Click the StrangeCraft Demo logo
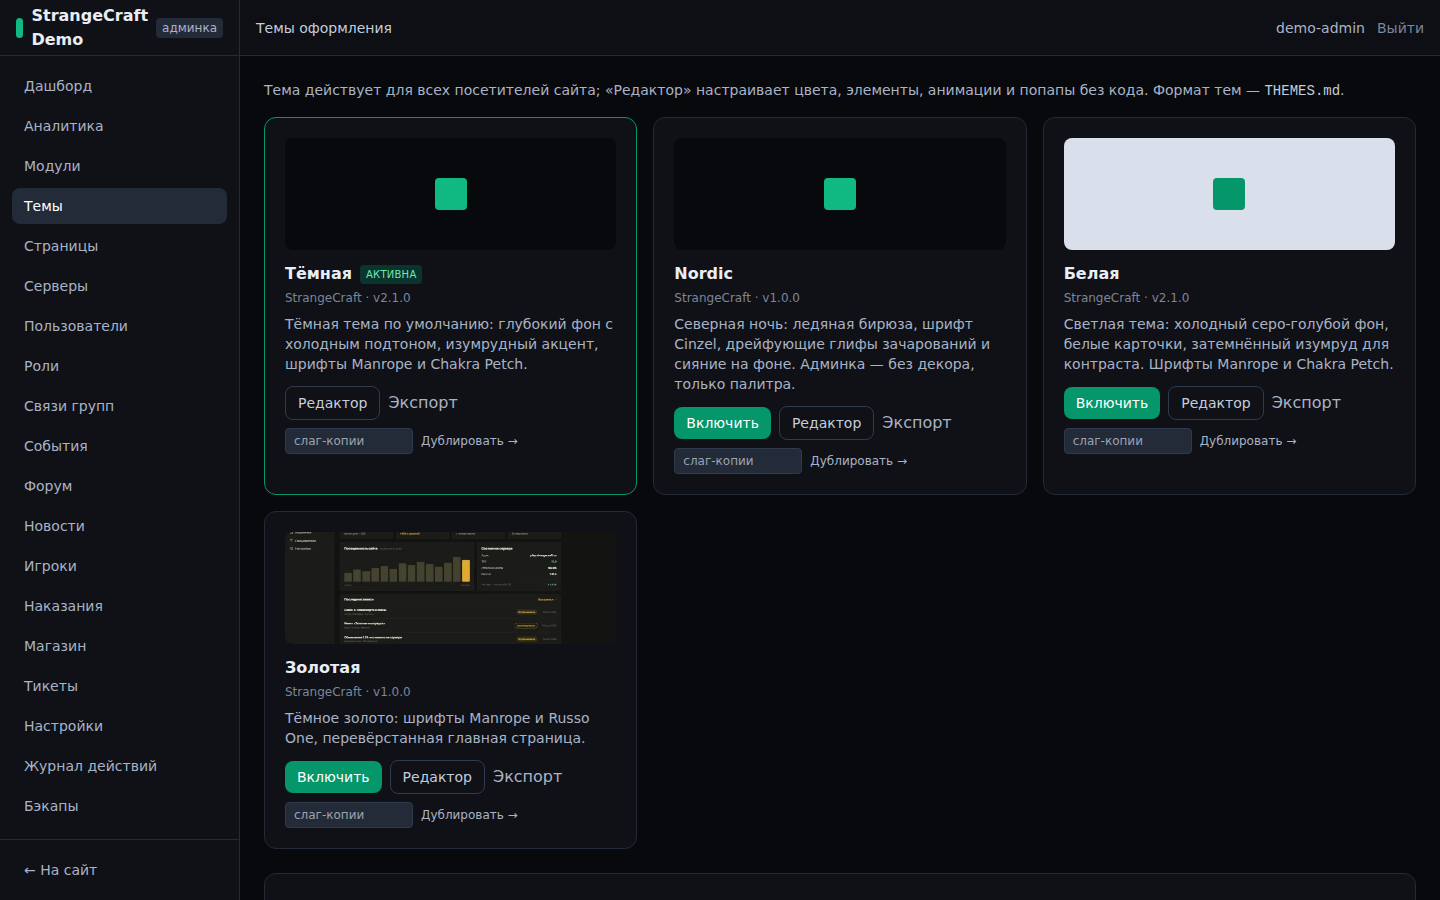 click(82, 27)
